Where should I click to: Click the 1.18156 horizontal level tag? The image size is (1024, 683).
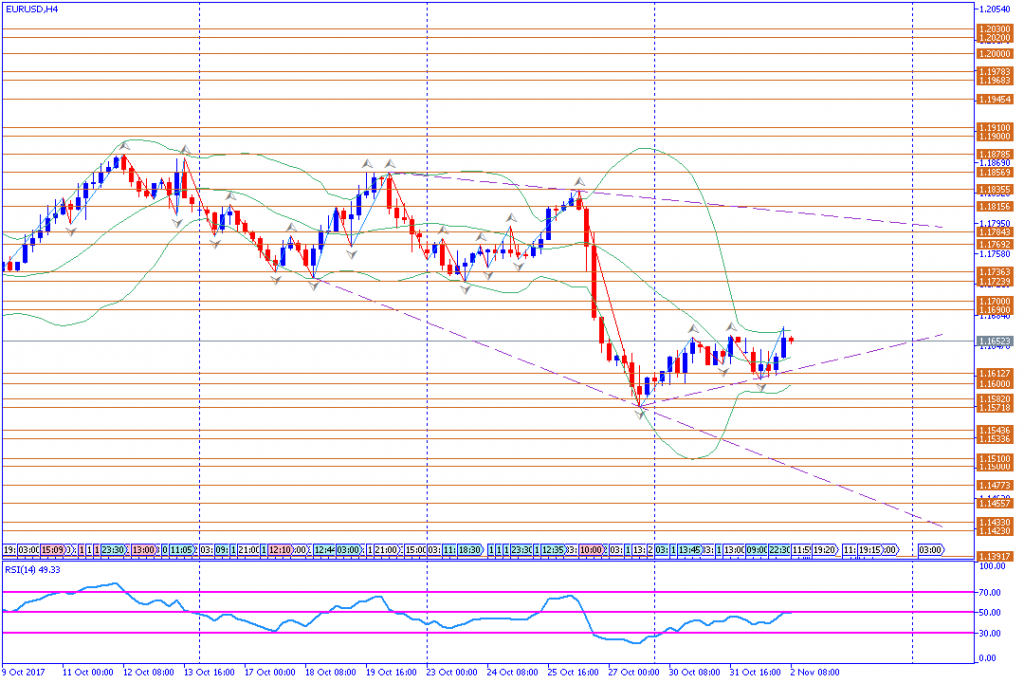994,206
